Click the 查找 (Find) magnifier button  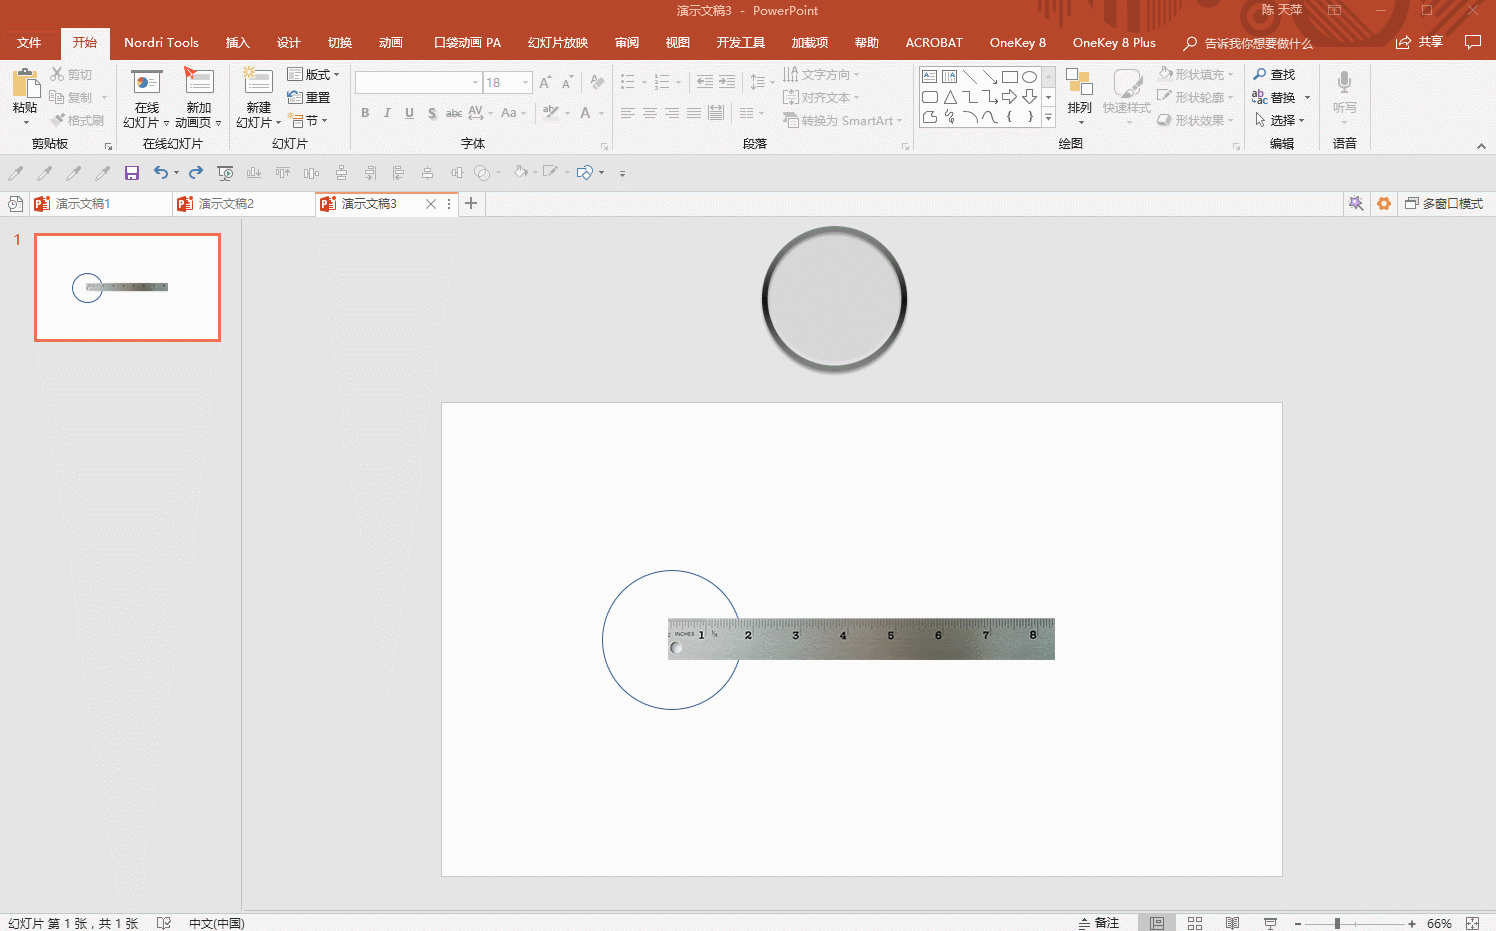[1274, 75]
